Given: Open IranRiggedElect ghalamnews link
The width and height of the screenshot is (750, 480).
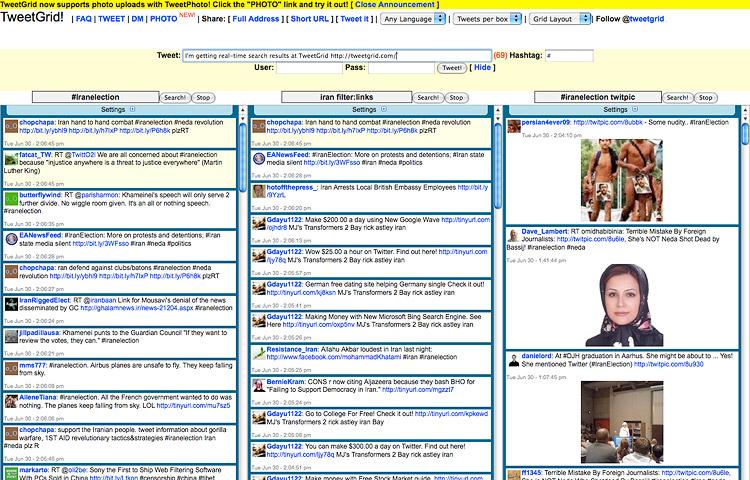Looking at the screenshot, I should click(137, 308).
